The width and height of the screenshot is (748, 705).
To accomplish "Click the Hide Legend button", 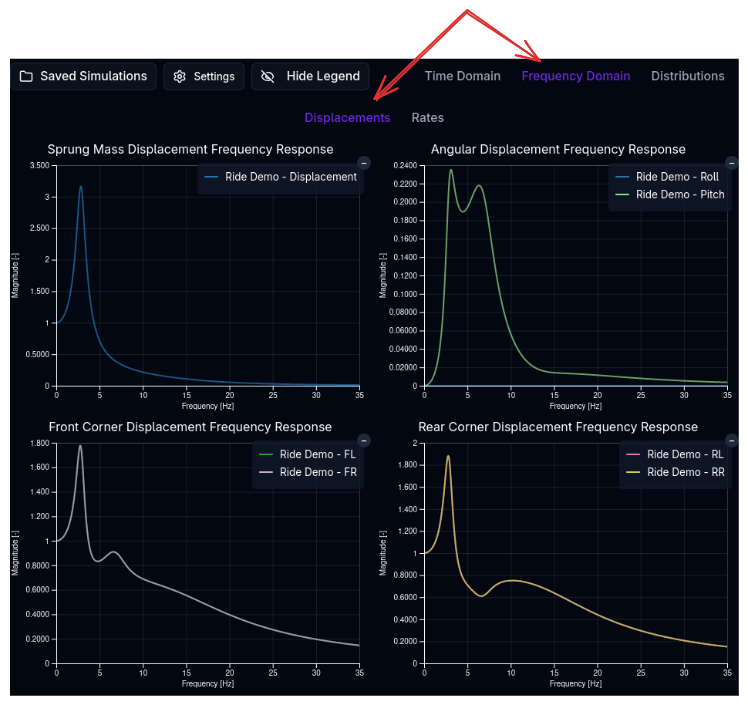I will point(310,76).
